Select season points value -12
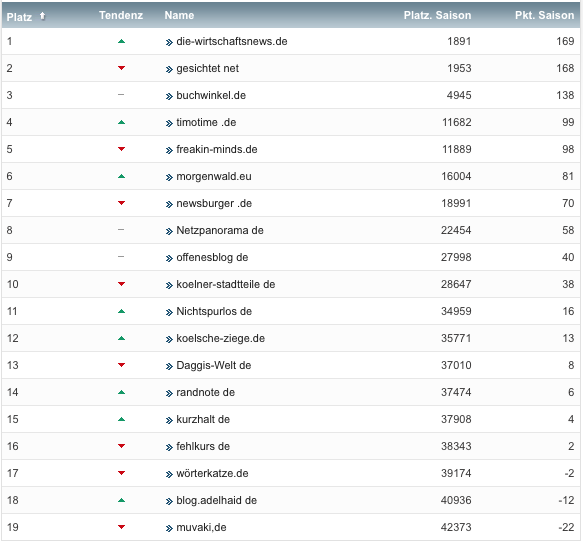 [566, 500]
